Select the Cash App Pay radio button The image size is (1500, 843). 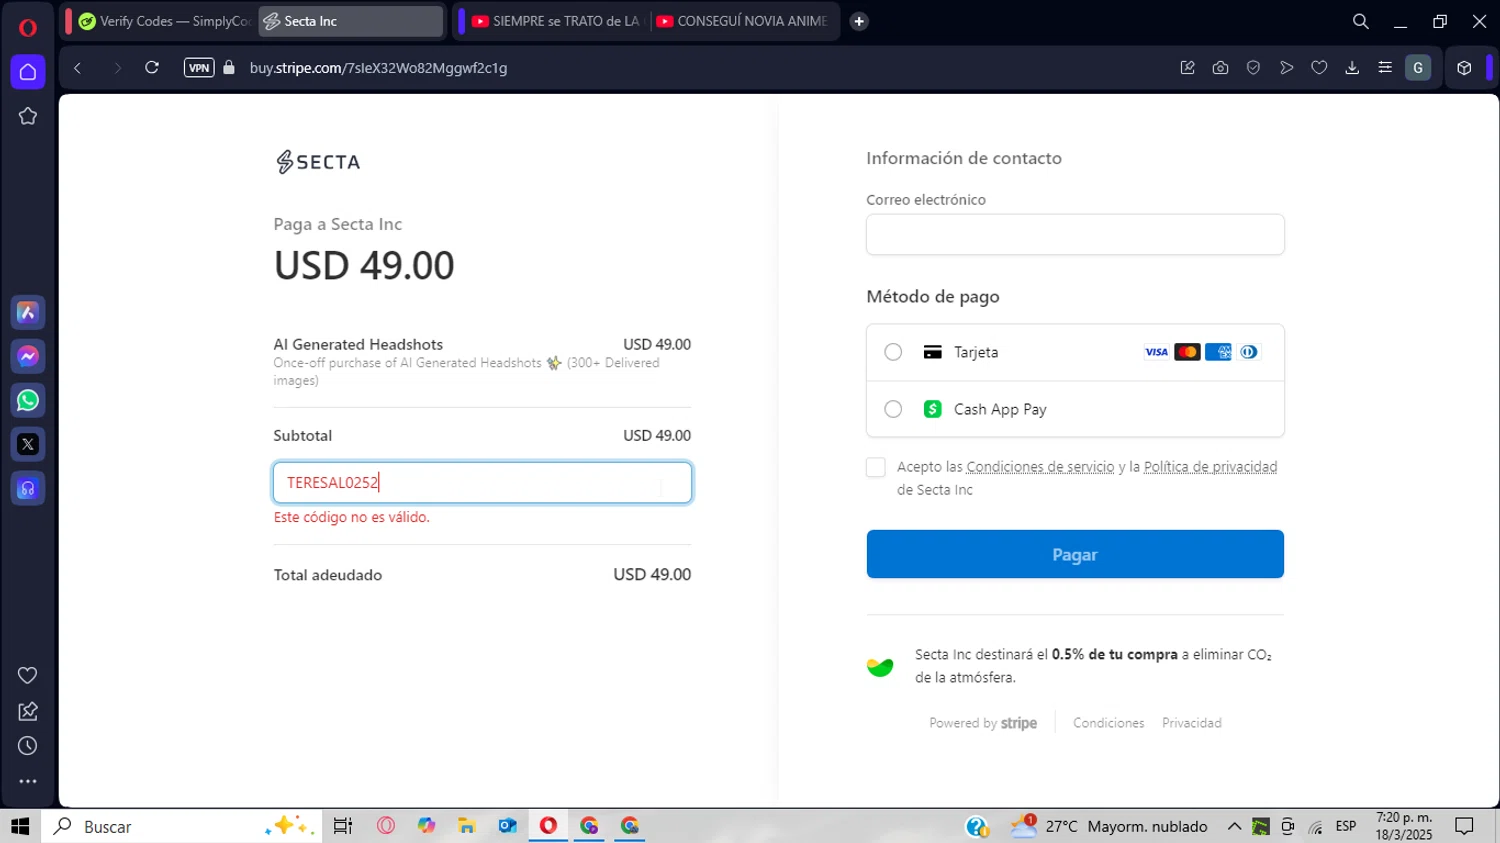click(x=893, y=409)
